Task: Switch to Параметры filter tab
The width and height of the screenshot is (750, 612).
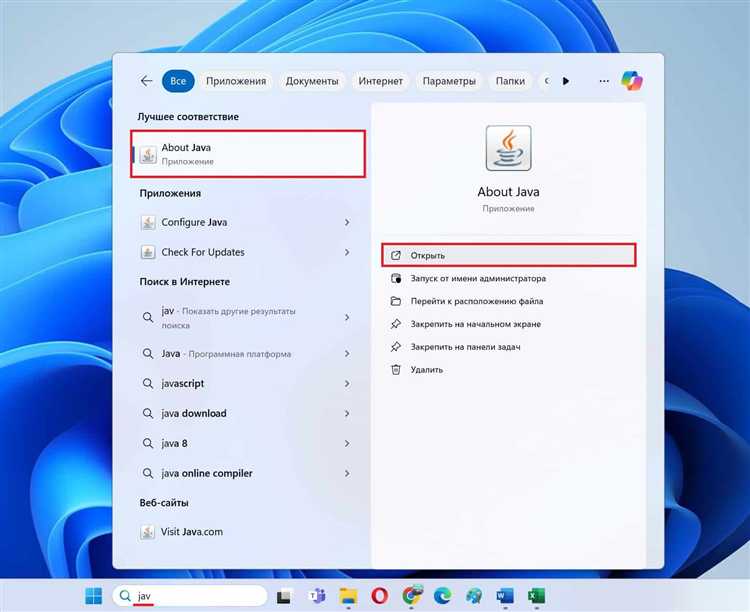Action: (x=449, y=81)
